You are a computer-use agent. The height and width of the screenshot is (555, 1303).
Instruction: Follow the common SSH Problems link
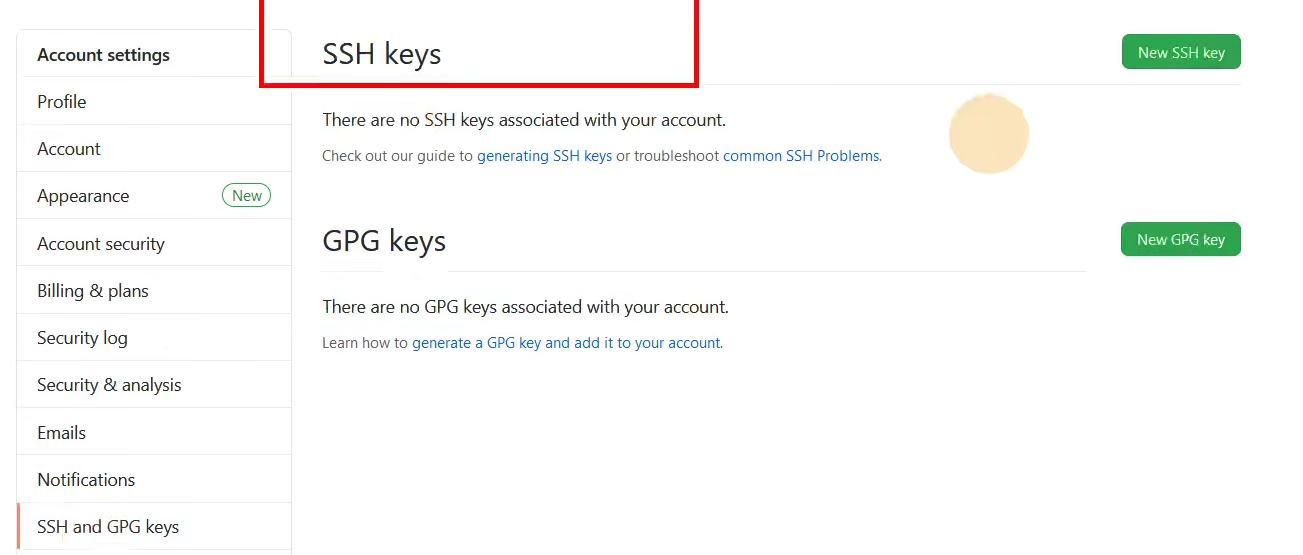click(x=801, y=156)
